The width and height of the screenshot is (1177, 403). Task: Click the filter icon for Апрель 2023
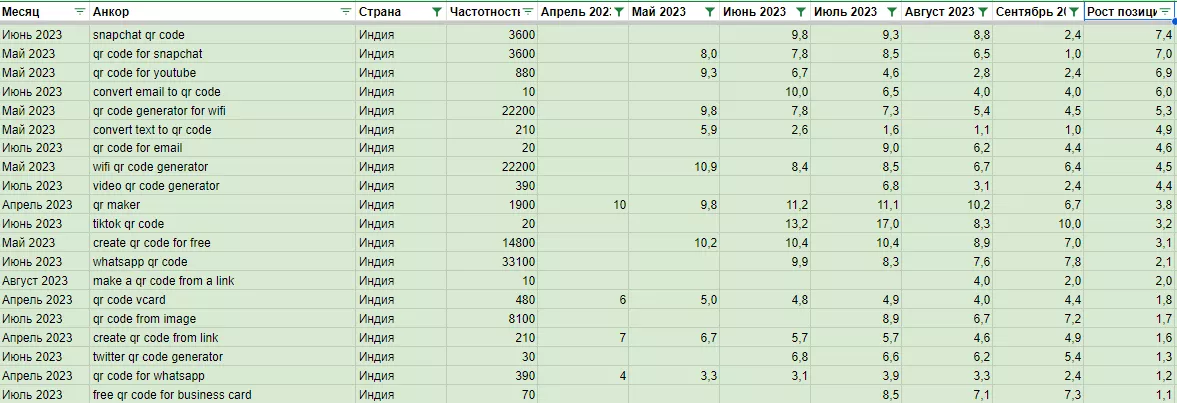(x=619, y=11)
